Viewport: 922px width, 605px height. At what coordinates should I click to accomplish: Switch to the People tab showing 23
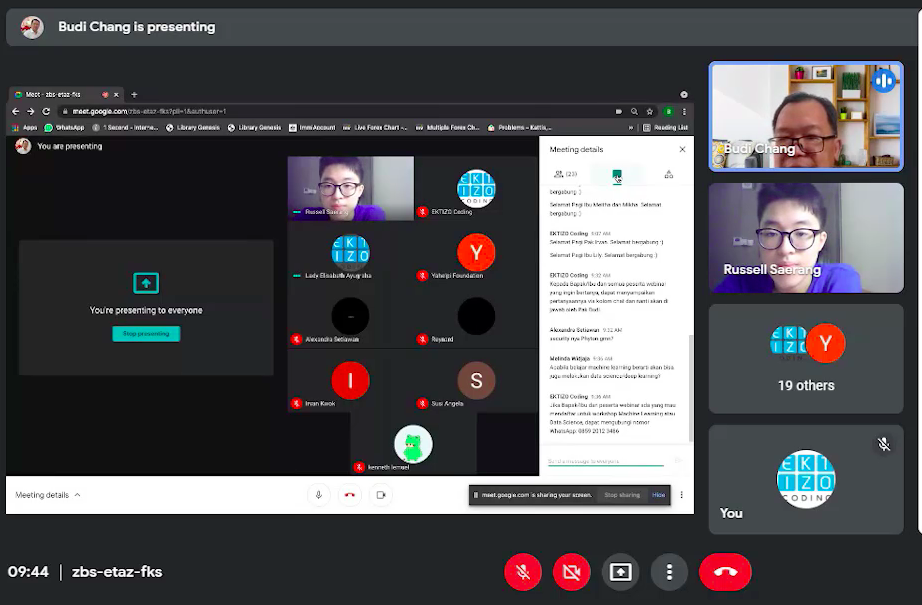click(x=565, y=174)
